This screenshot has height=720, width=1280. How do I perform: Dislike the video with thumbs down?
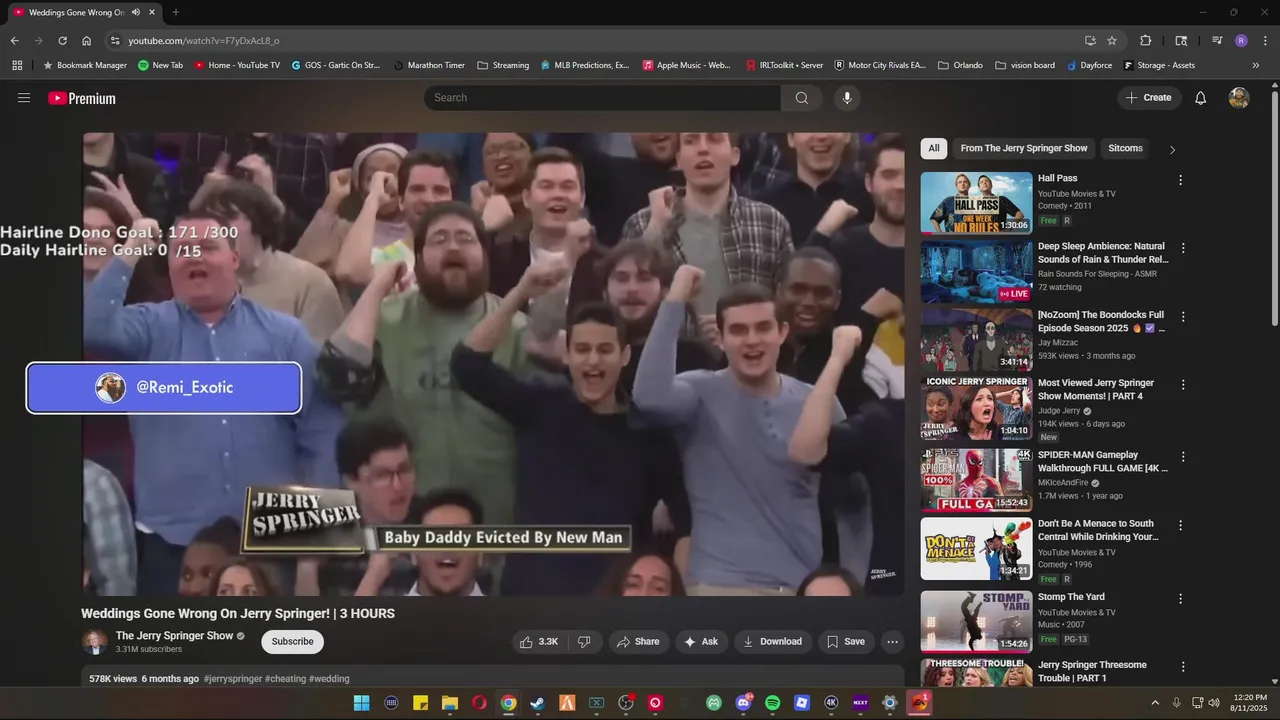(584, 642)
